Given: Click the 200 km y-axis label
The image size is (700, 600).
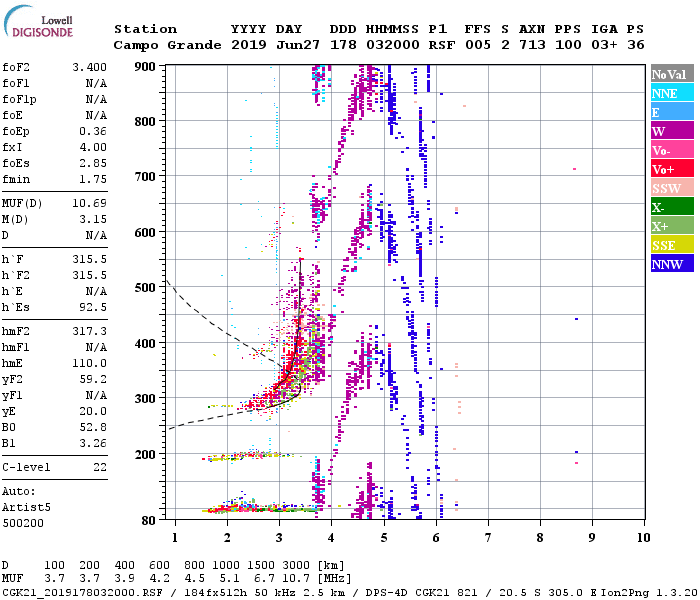Looking at the screenshot, I should pos(145,454).
